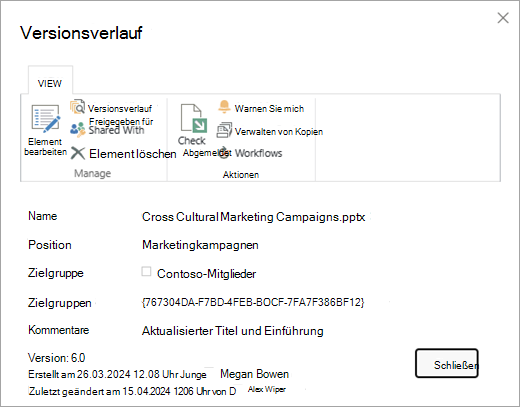The width and height of the screenshot is (520, 407).
Task: Click the Element löschen text label
Action: pos(133,154)
